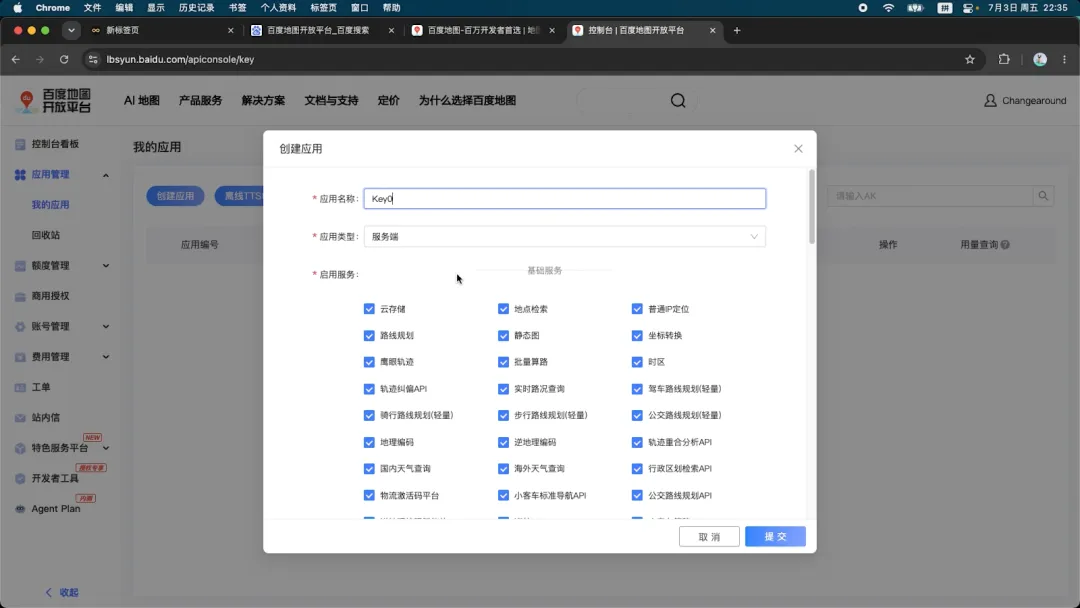Click the search magnifier icon in header
Image resolution: width=1080 pixels, height=608 pixels.
(678, 101)
